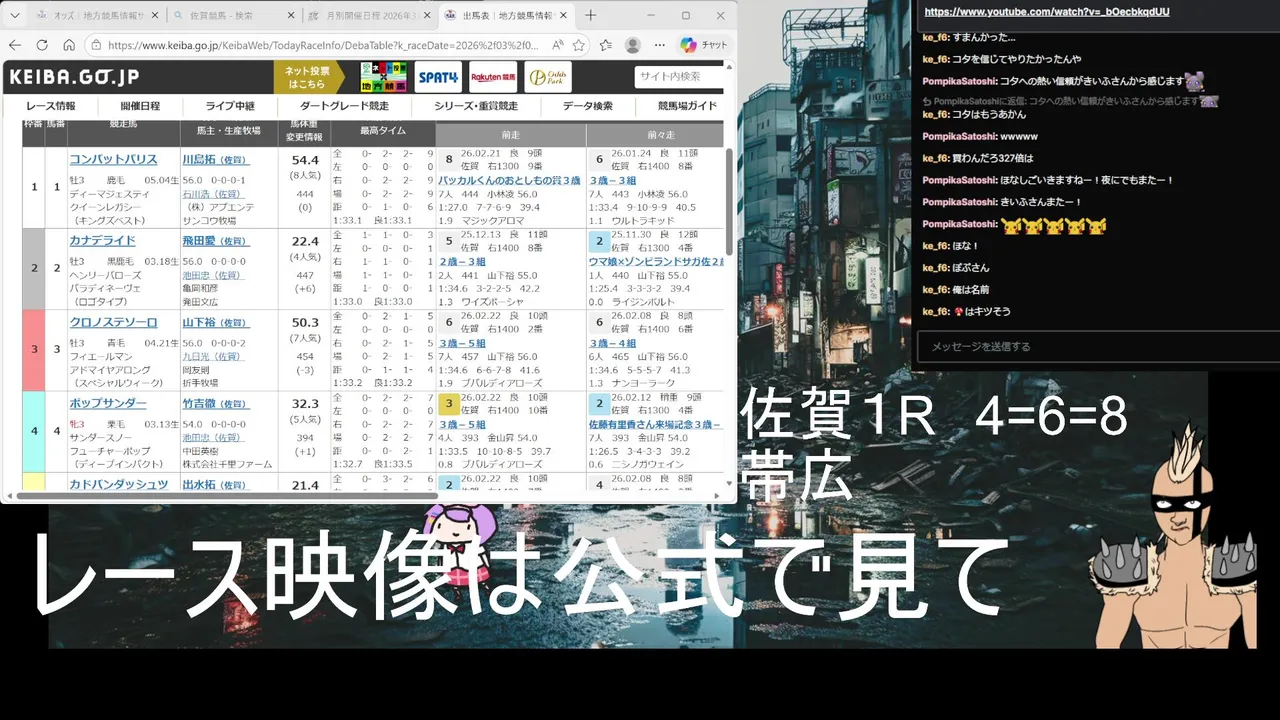Click the site info lock icon in address bar
This screenshot has width=1280, height=720.
point(95,45)
